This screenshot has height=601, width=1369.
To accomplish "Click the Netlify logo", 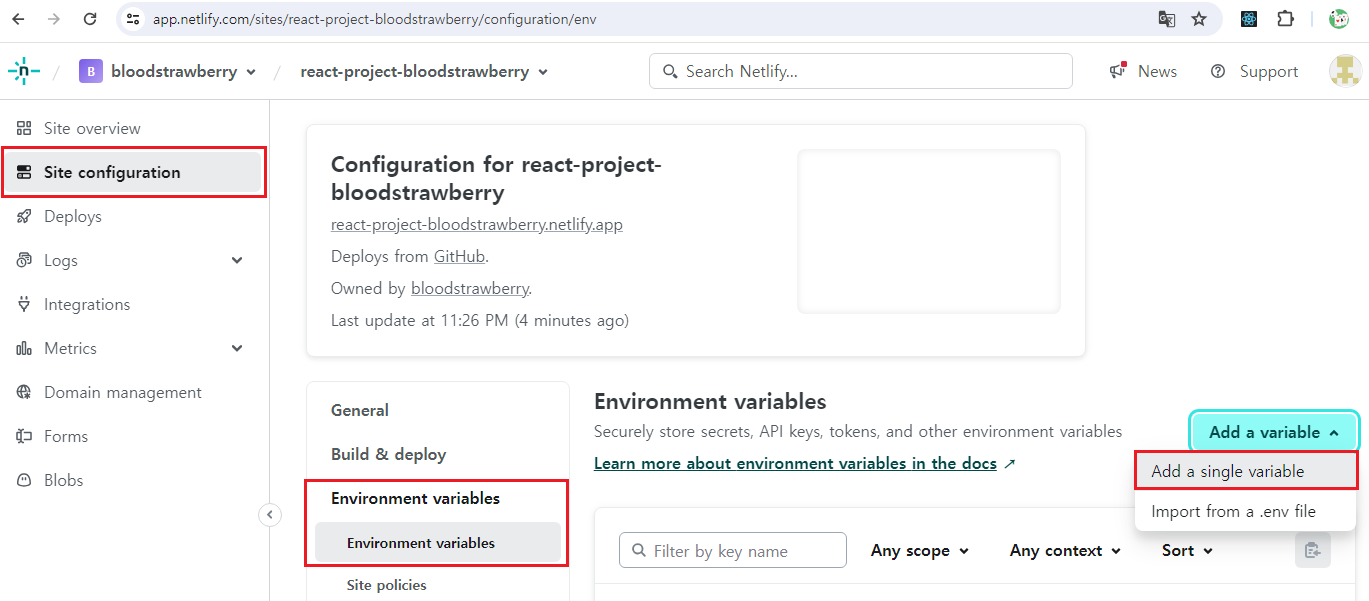I will tap(24, 71).
